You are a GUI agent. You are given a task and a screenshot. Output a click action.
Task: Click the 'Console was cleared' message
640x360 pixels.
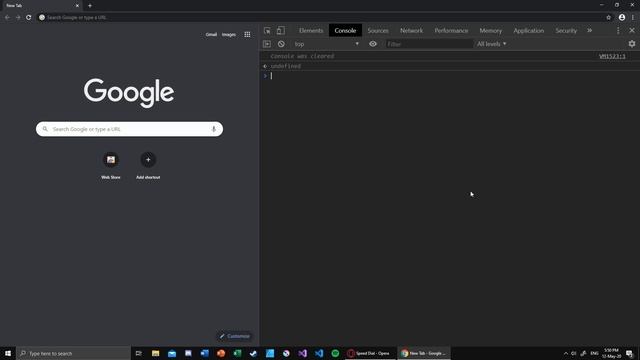[x=302, y=56]
